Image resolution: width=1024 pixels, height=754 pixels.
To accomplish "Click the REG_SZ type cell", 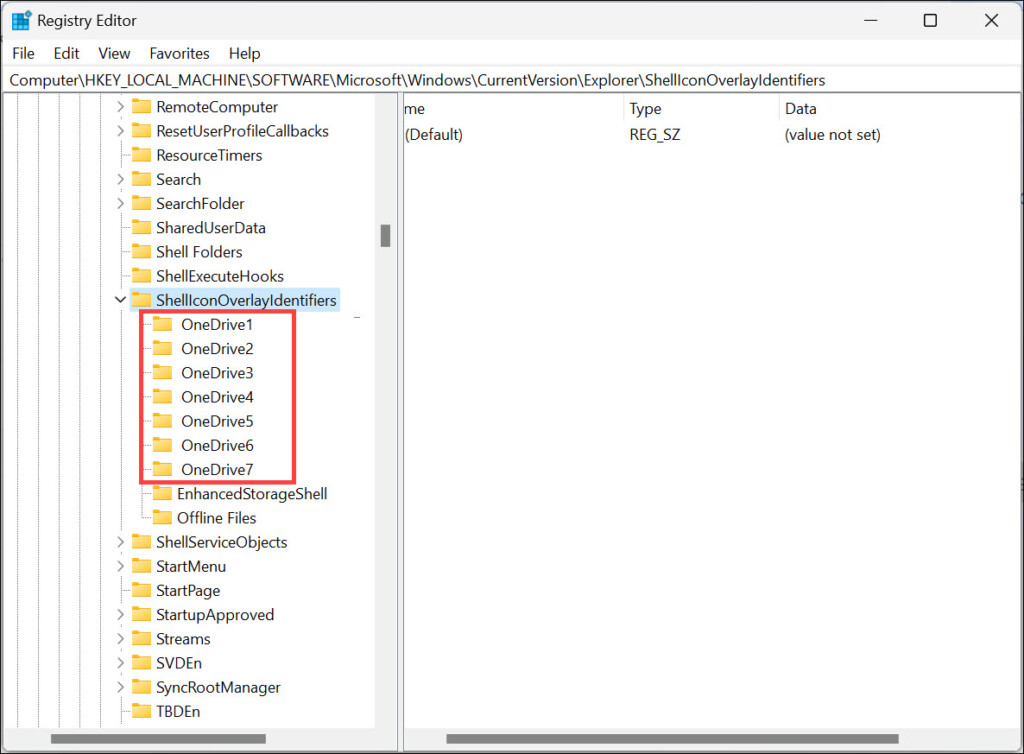I will click(654, 134).
